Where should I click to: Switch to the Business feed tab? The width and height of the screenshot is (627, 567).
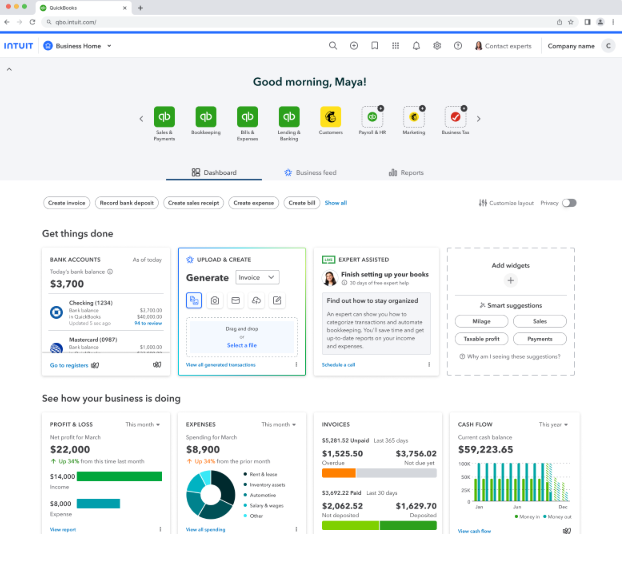tap(310, 173)
